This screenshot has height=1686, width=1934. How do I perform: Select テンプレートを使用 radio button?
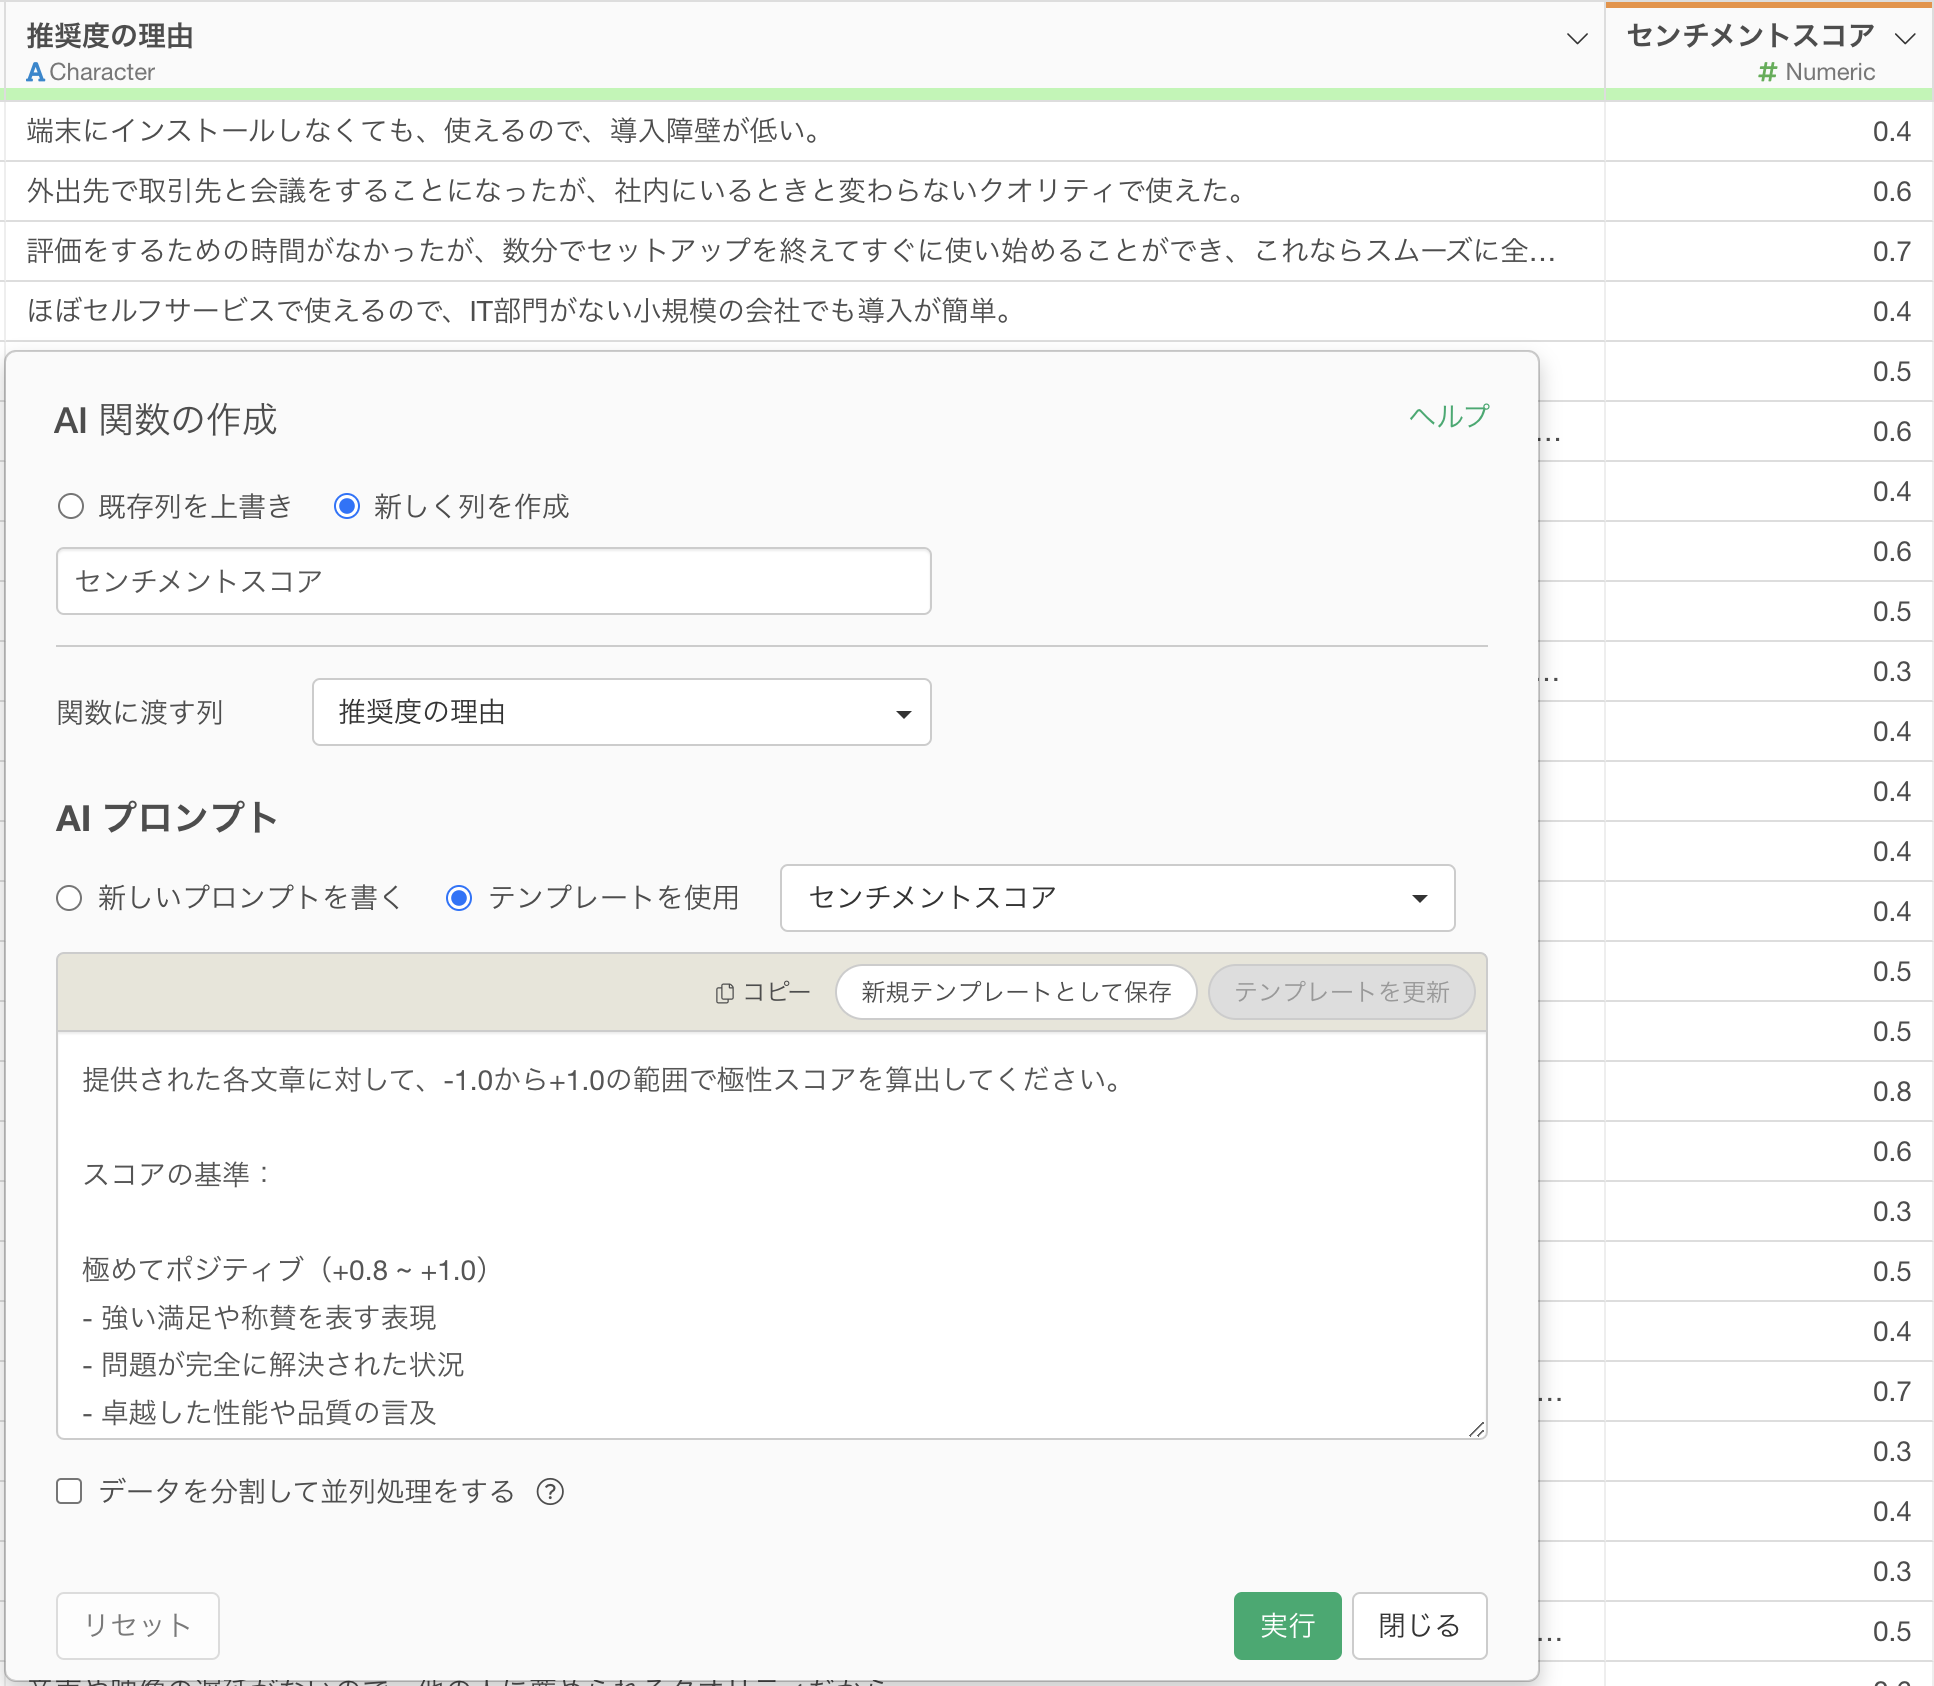click(459, 898)
